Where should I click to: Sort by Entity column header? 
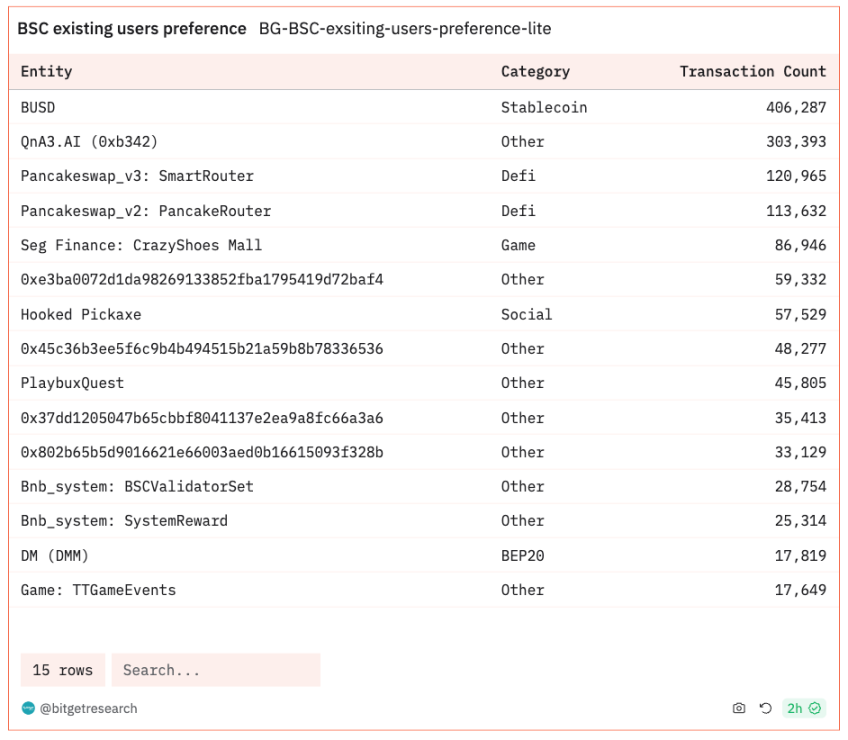point(46,72)
